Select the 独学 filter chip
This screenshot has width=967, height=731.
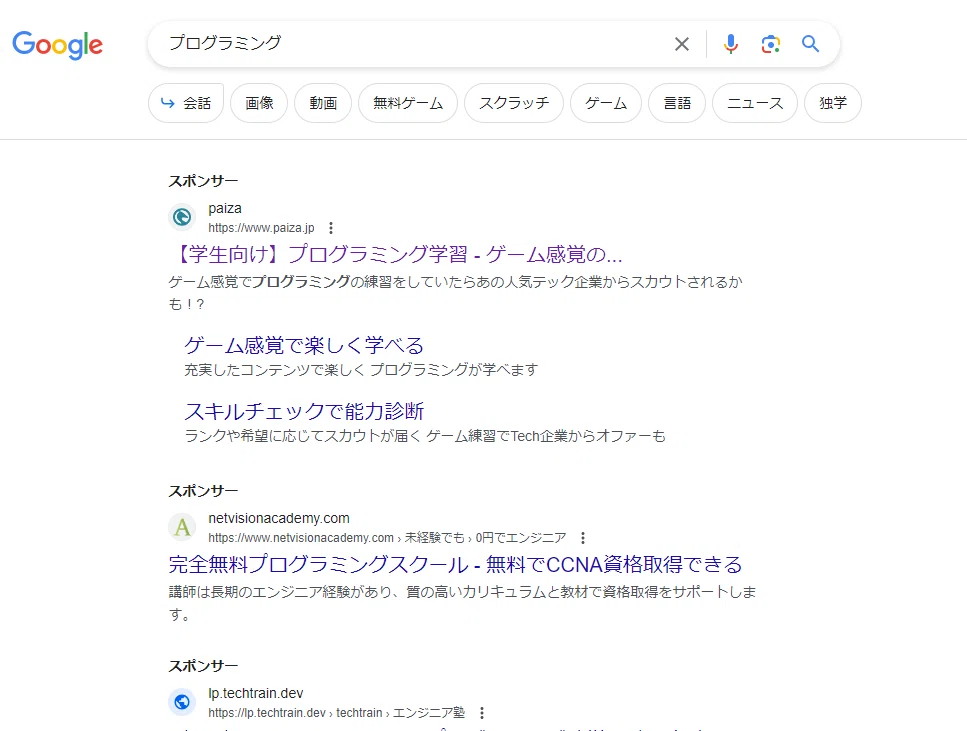(833, 103)
